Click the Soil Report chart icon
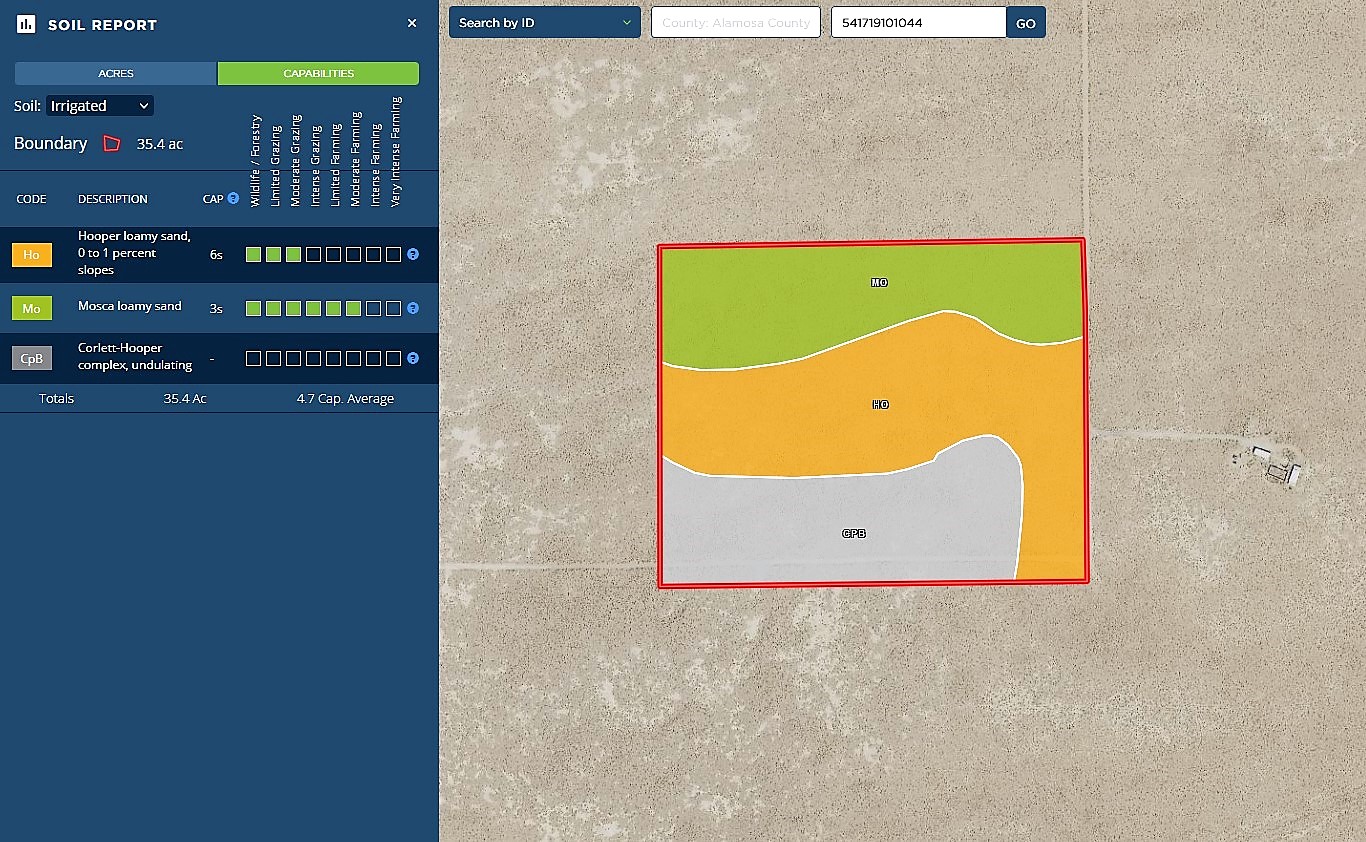The height and width of the screenshot is (842, 1366). tap(27, 24)
